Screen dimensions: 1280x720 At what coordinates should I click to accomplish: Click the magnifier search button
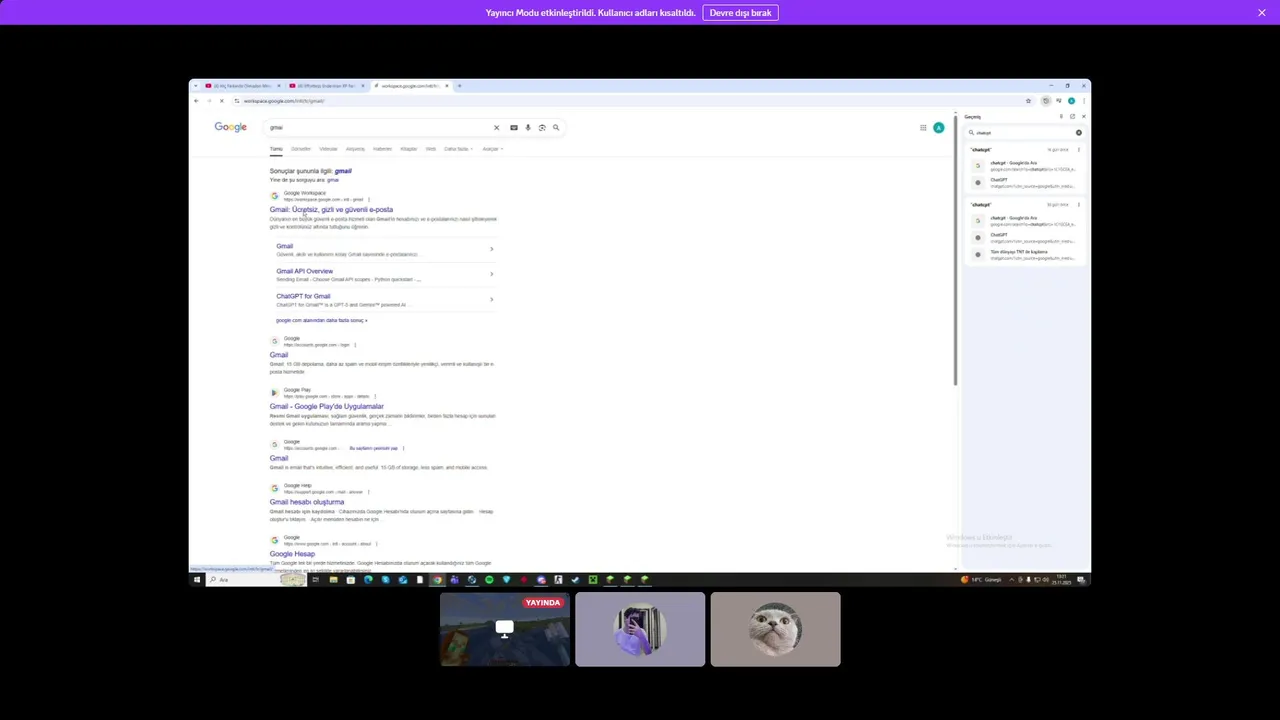click(x=556, y=127)
